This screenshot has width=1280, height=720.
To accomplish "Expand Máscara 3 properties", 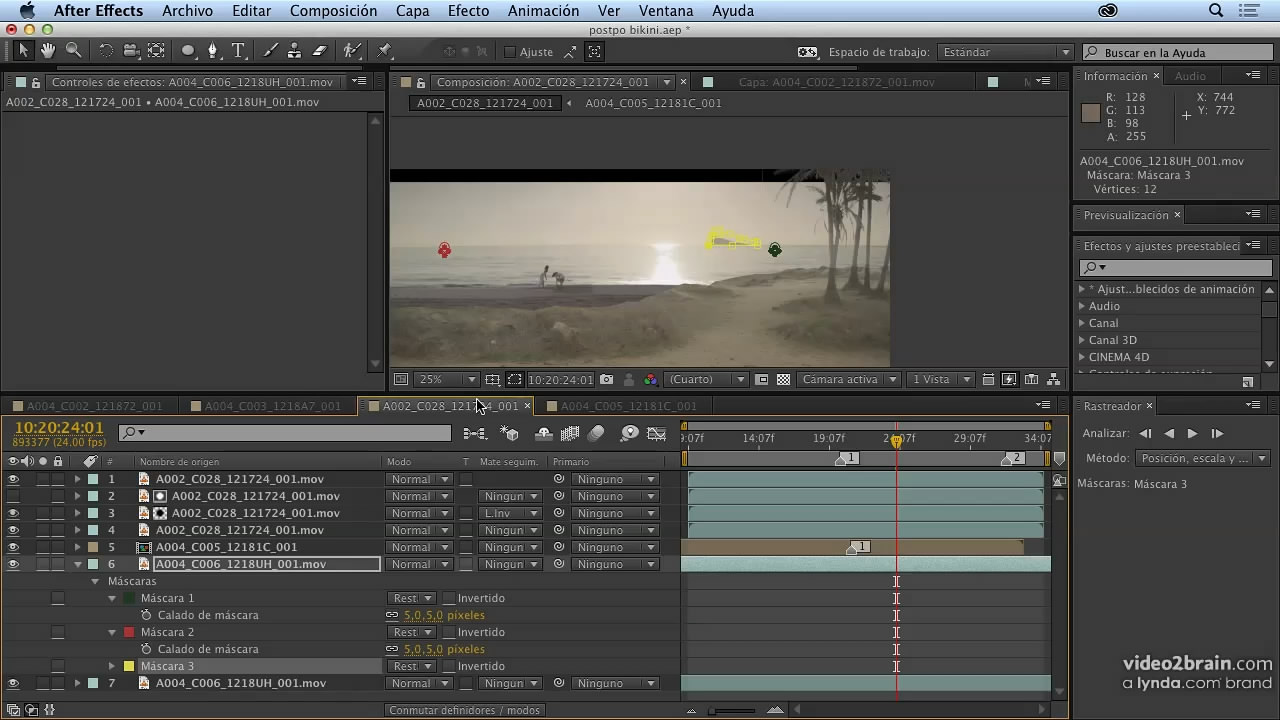I will coord(112,666).
